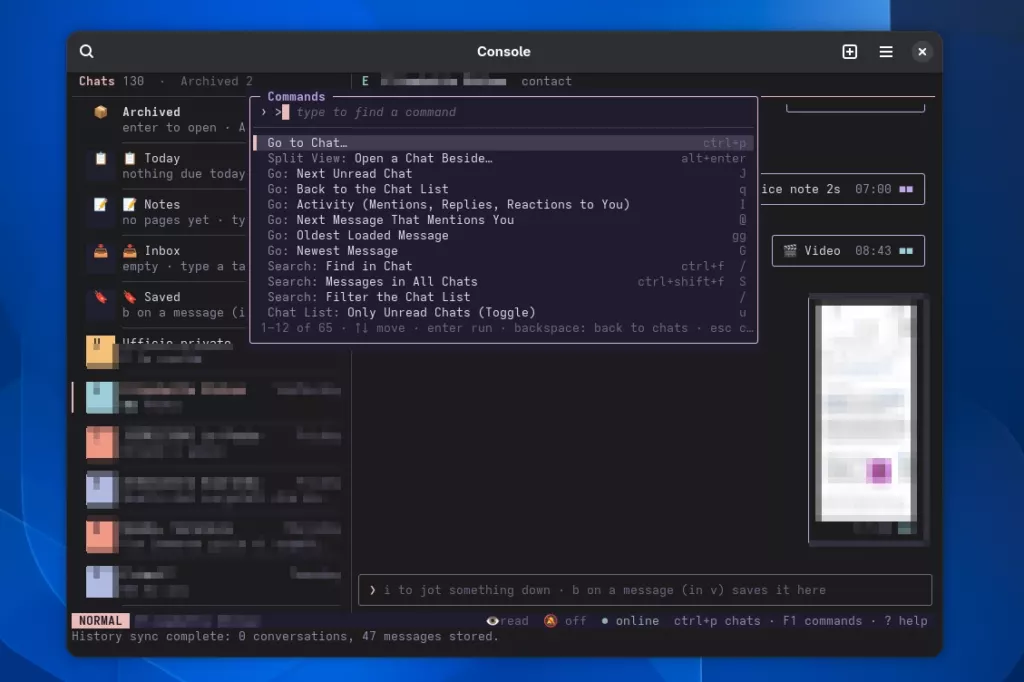Open the Saved bookmark icon
Viewport: 1024px width, 682px height.
pyautogui.click(x=101, y=297)
